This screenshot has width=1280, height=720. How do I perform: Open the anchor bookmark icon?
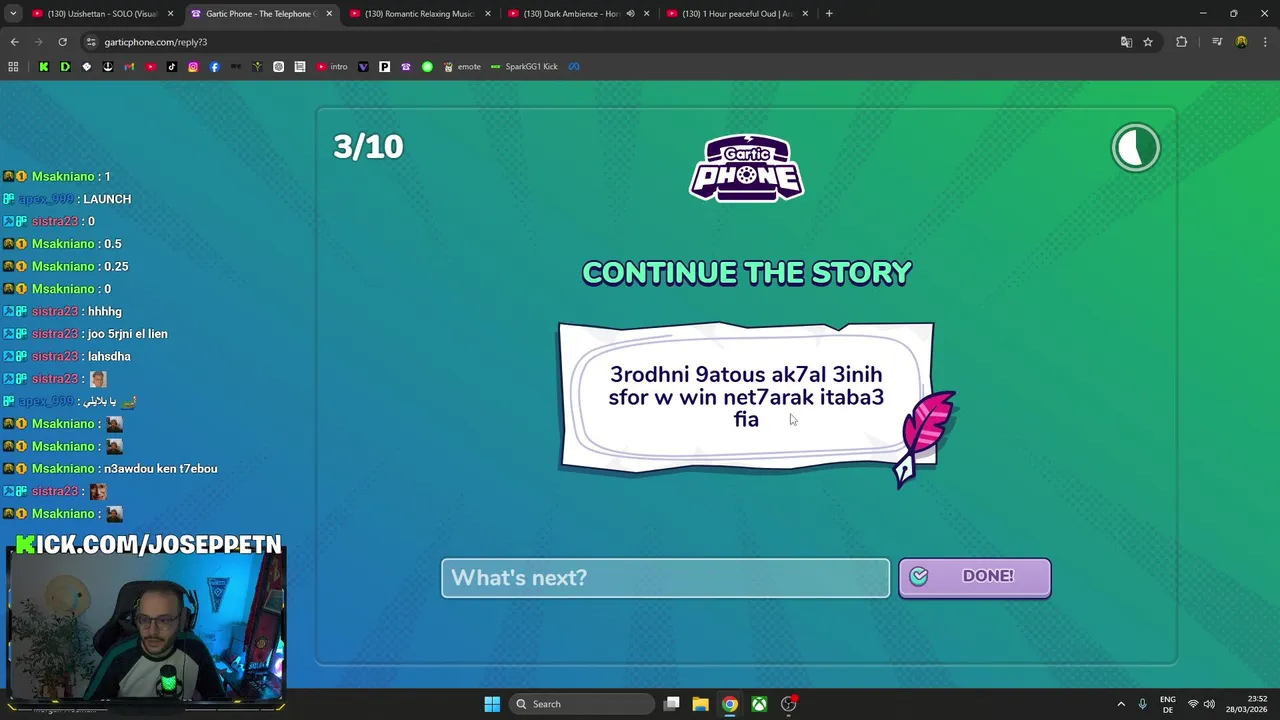click(108, 67)
